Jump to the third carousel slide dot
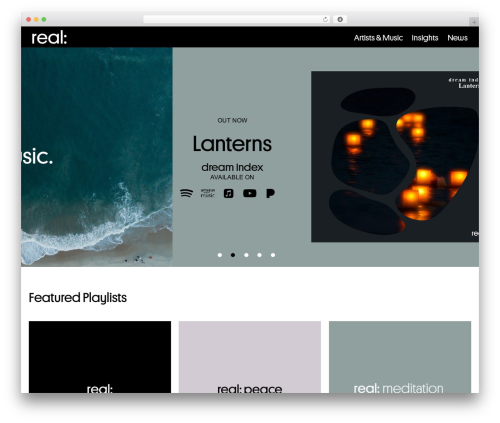This screenshot has width=500, height=423. coord(246,255)
